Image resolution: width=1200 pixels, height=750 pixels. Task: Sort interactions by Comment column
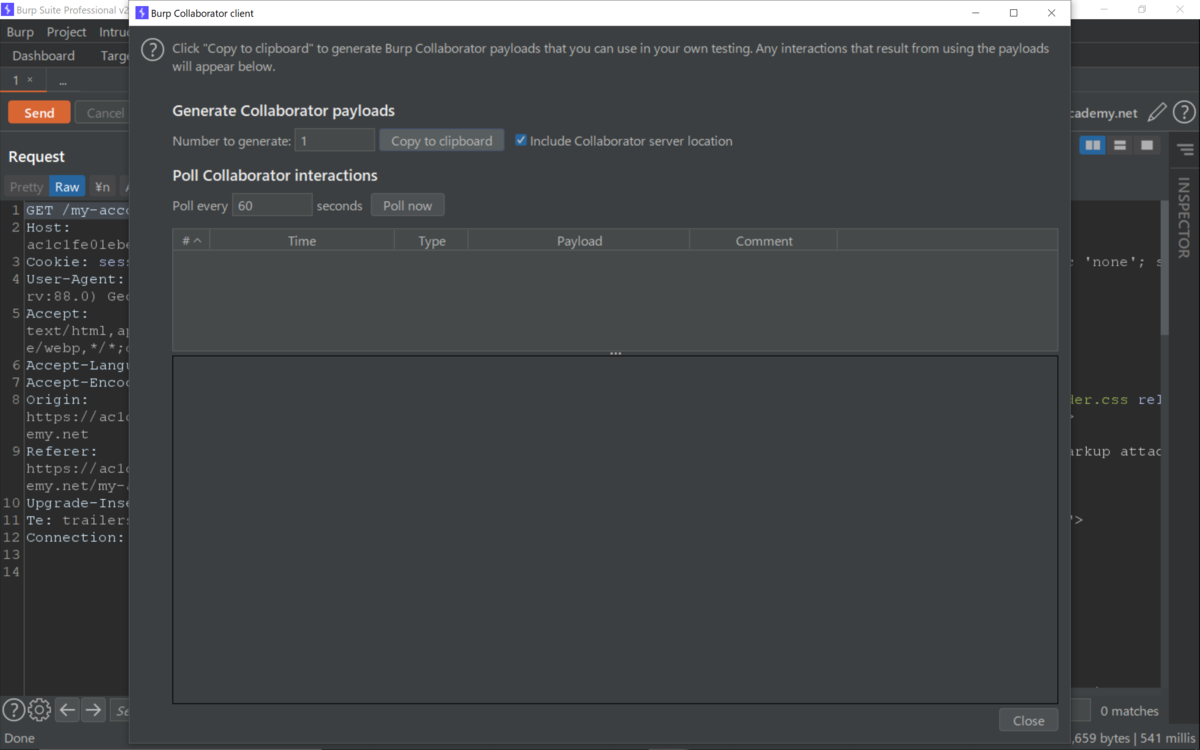point(763,241)
